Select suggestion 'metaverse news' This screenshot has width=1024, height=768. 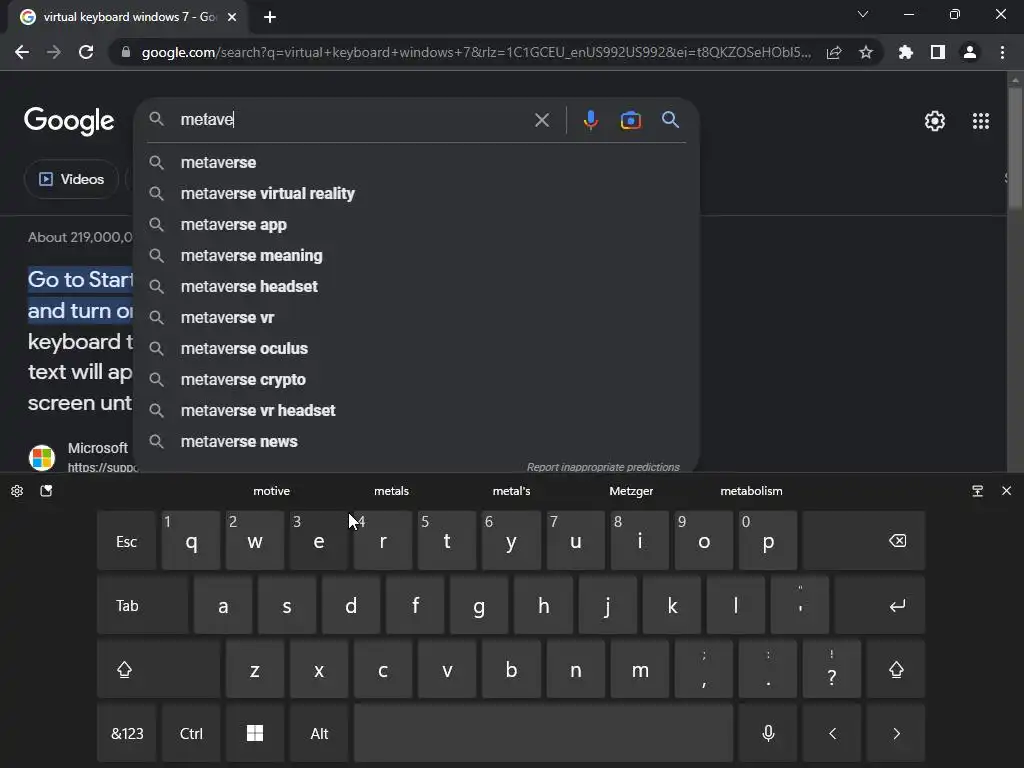[416, 441]
